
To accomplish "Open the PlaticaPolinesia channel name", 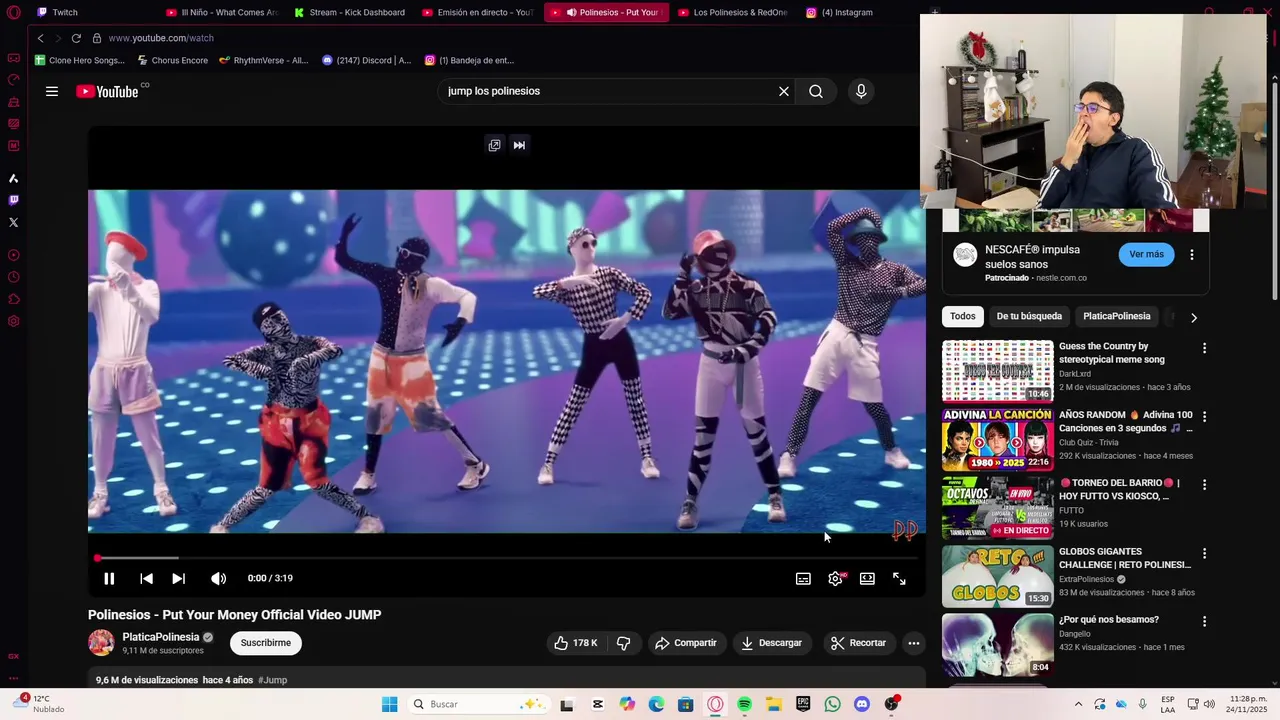I will tap(161, 637).
